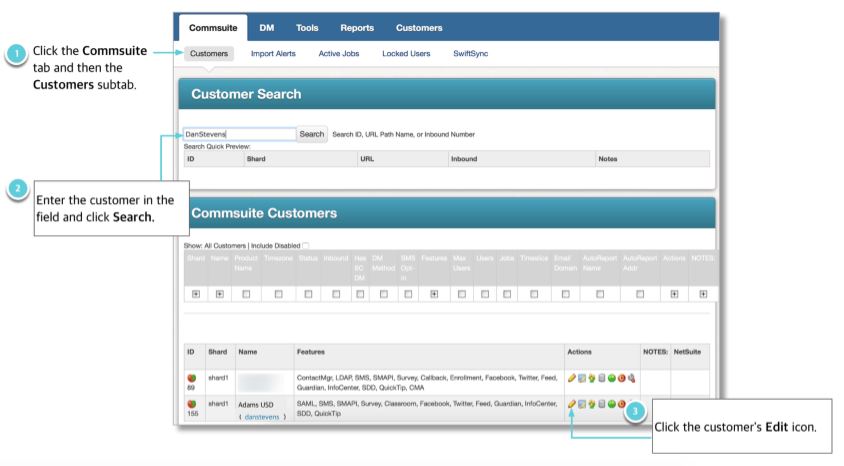Click the last Actions icon for customer 89
Image resolution: width=844 pixels, height=466 pixels.
point(632,377)
